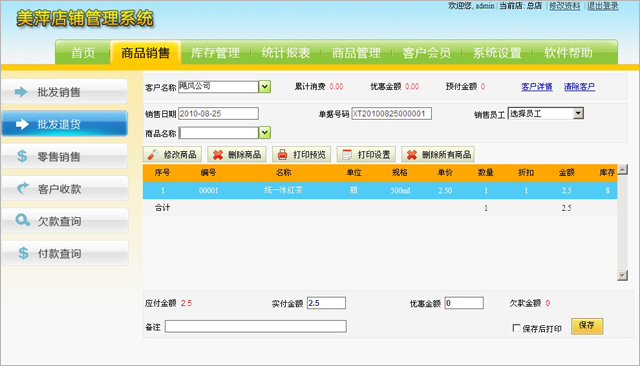Click the 优惠金额 input field at bottom
Screen dimensions: 640x366
tap(464, 303)
